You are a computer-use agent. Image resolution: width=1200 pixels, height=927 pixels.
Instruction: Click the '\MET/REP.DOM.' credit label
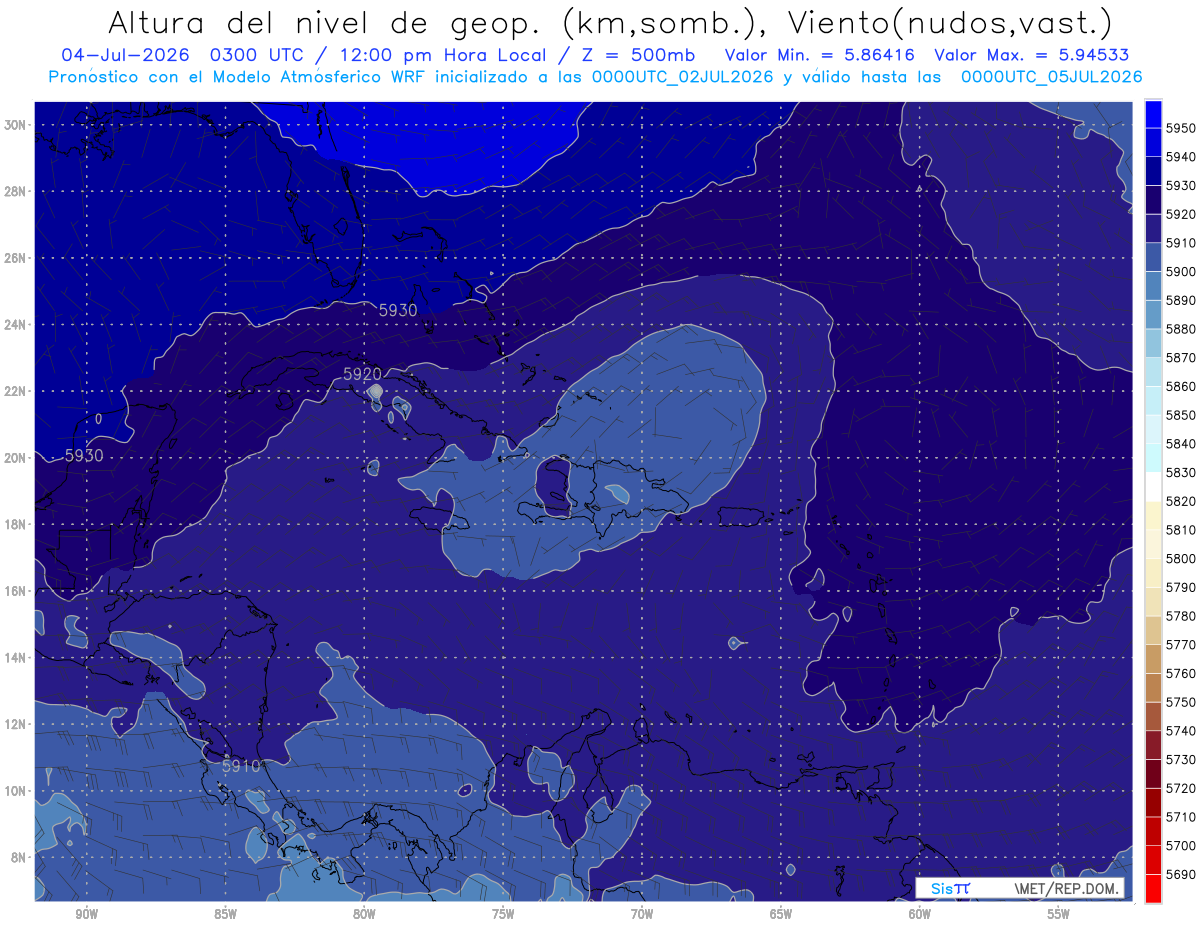click(1065, 888)
